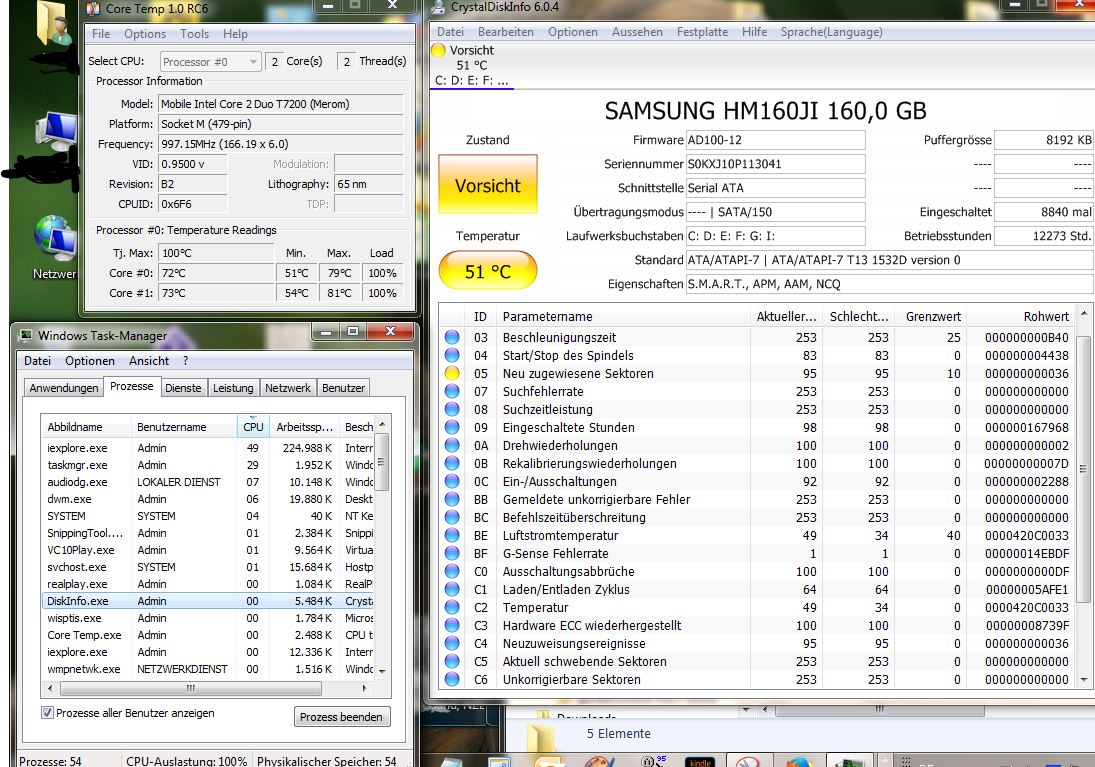Screen dimensions: 1095x767
Task: Click status icon for Temperatur row C2
Action: tap(453, 608)
